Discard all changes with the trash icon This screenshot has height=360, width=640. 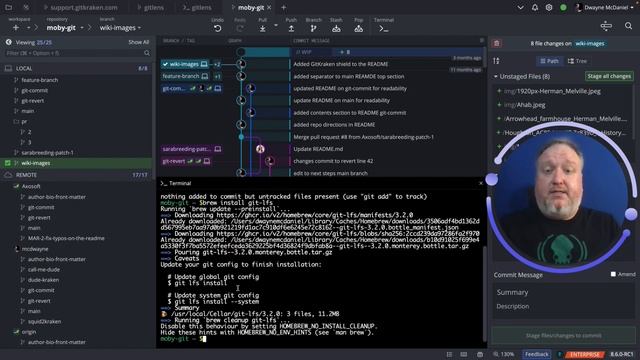tap(497, 43)
